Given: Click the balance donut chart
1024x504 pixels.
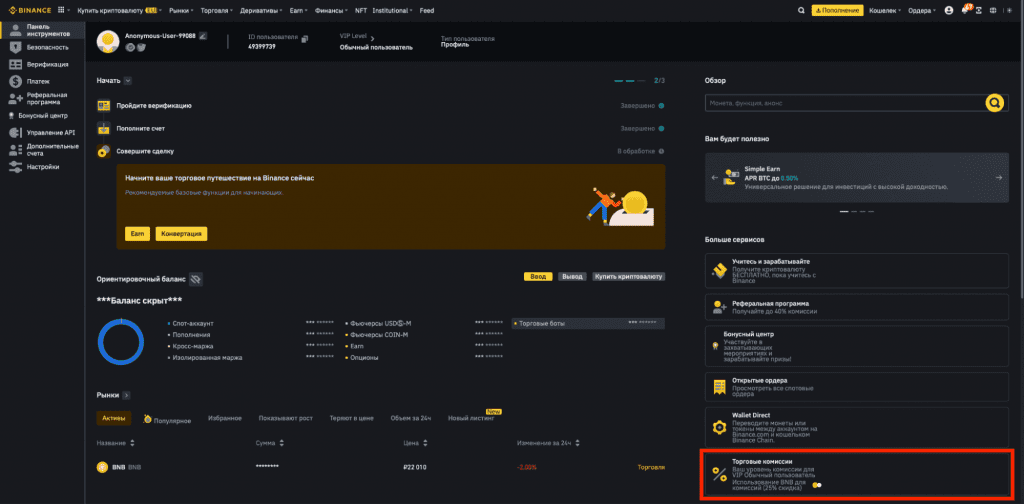Looking at the screenshot, I should (x=121, y=341).
